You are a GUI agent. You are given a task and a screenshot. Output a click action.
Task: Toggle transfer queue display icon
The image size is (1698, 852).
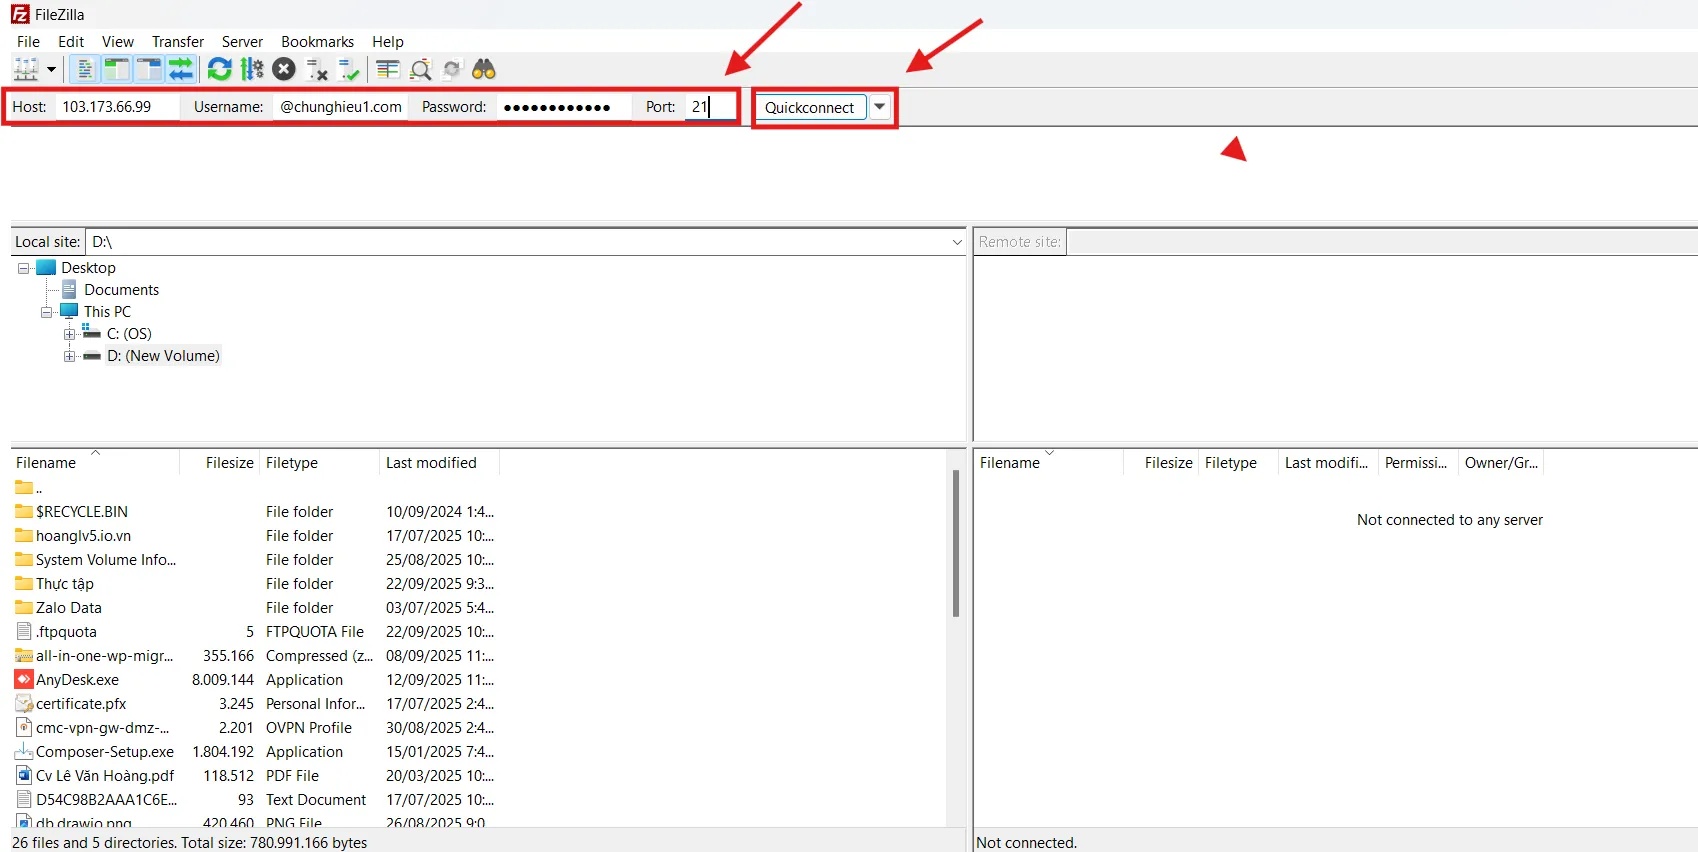pyautogui.click(x=181, y=69)
